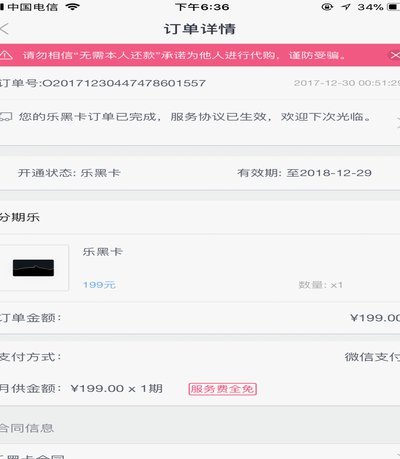This screenshot has height=459, width=400.
Task: Tap the order timestamp 2017-12-30
Action: click(347, 83)
